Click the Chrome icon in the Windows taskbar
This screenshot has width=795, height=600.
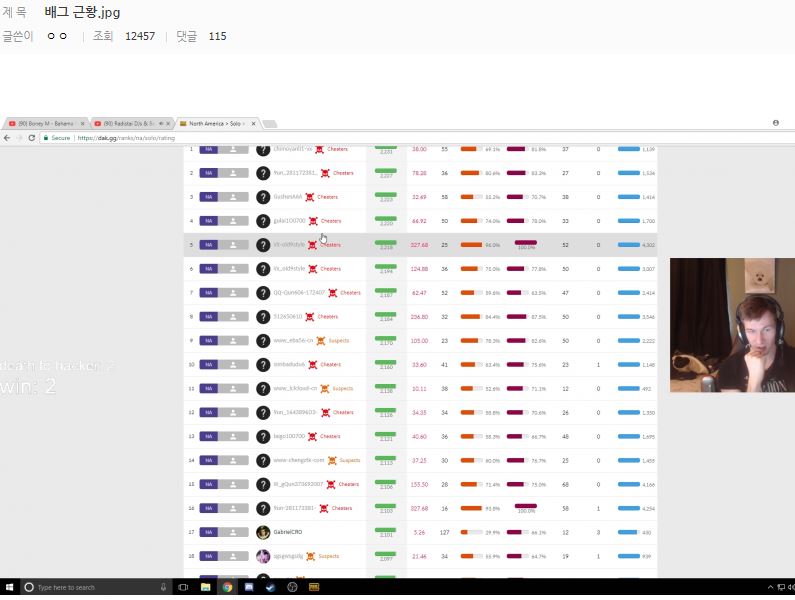tap(227, 588)
